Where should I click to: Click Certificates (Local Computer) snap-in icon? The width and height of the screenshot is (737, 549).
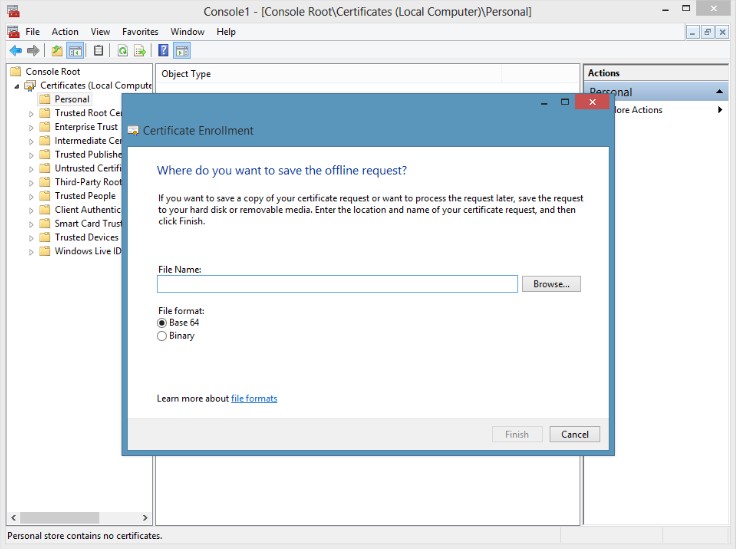pyautogui.click(x=30, y=86)
